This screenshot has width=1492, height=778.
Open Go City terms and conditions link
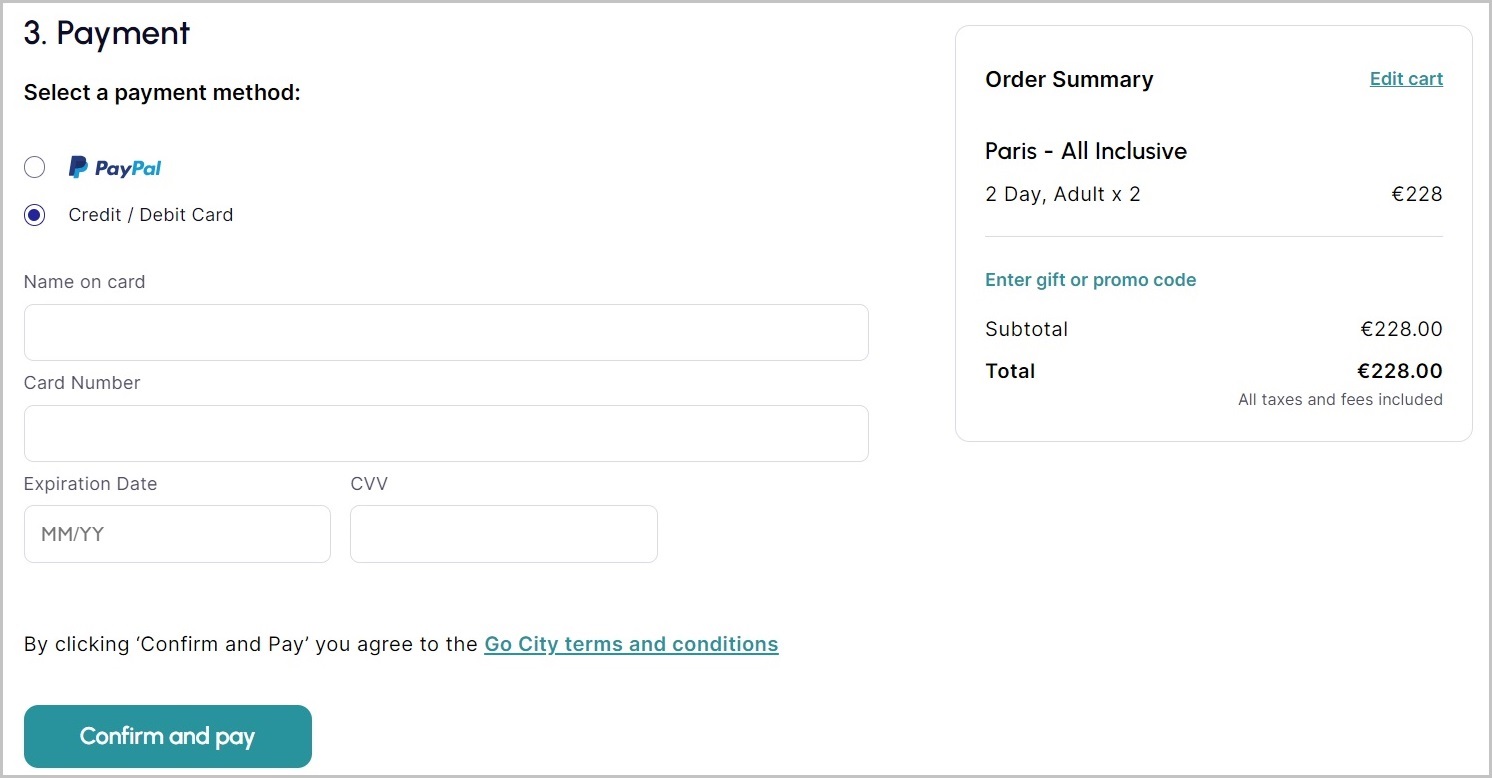tap(631, 644)
